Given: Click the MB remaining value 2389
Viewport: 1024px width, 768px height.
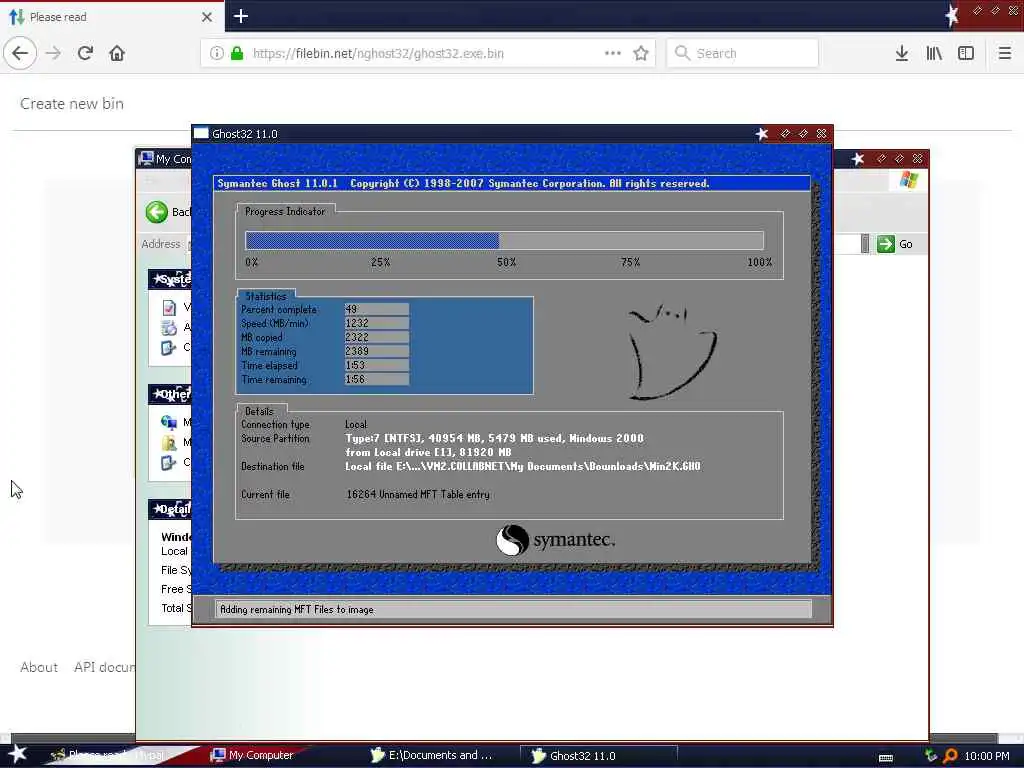Looking at the screenshot, I should [x=377, y=351].
